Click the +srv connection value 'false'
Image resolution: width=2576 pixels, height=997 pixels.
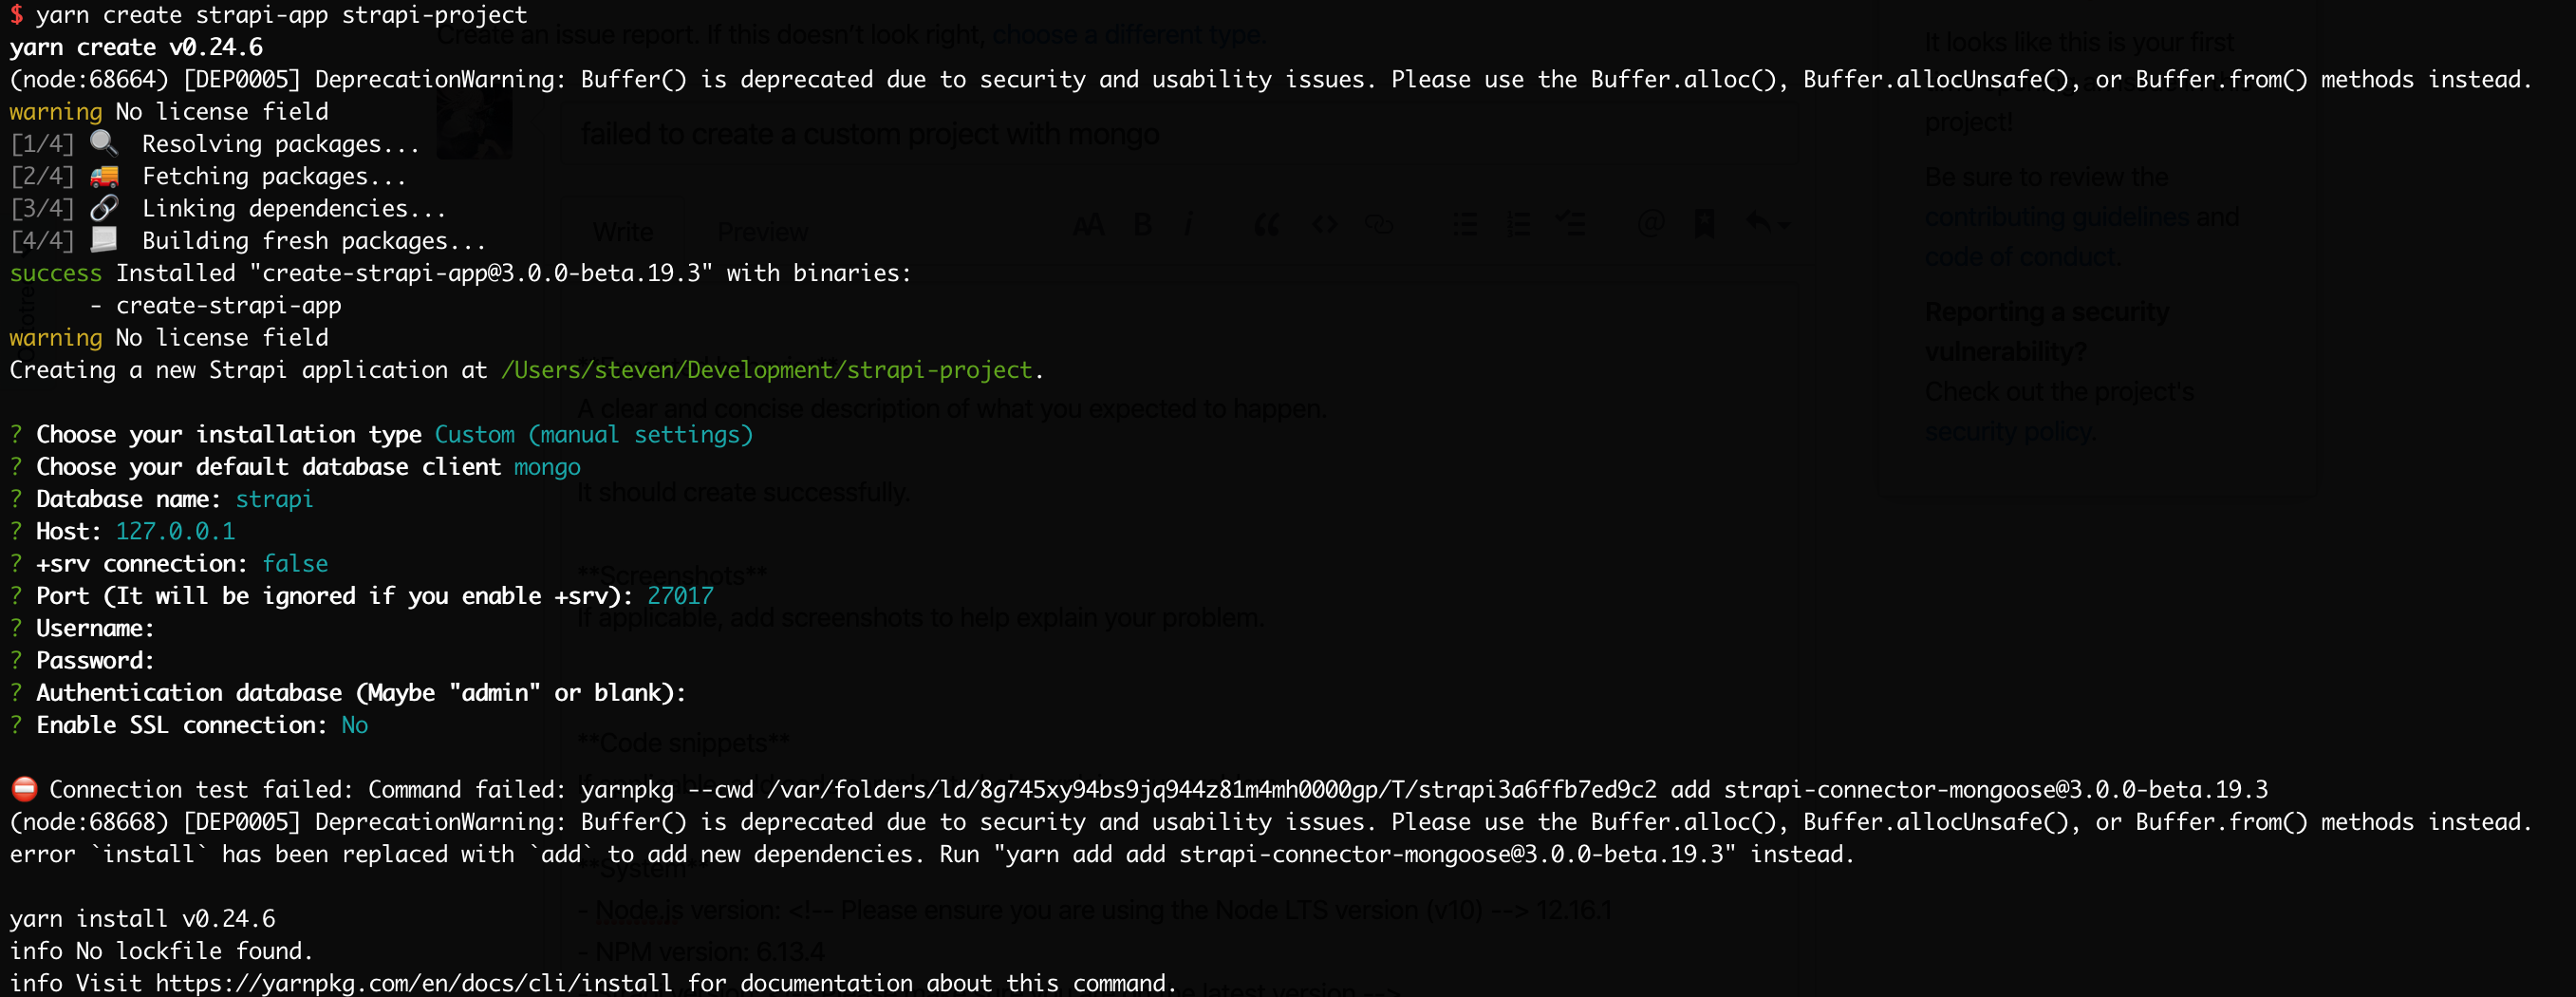(295, 563)
